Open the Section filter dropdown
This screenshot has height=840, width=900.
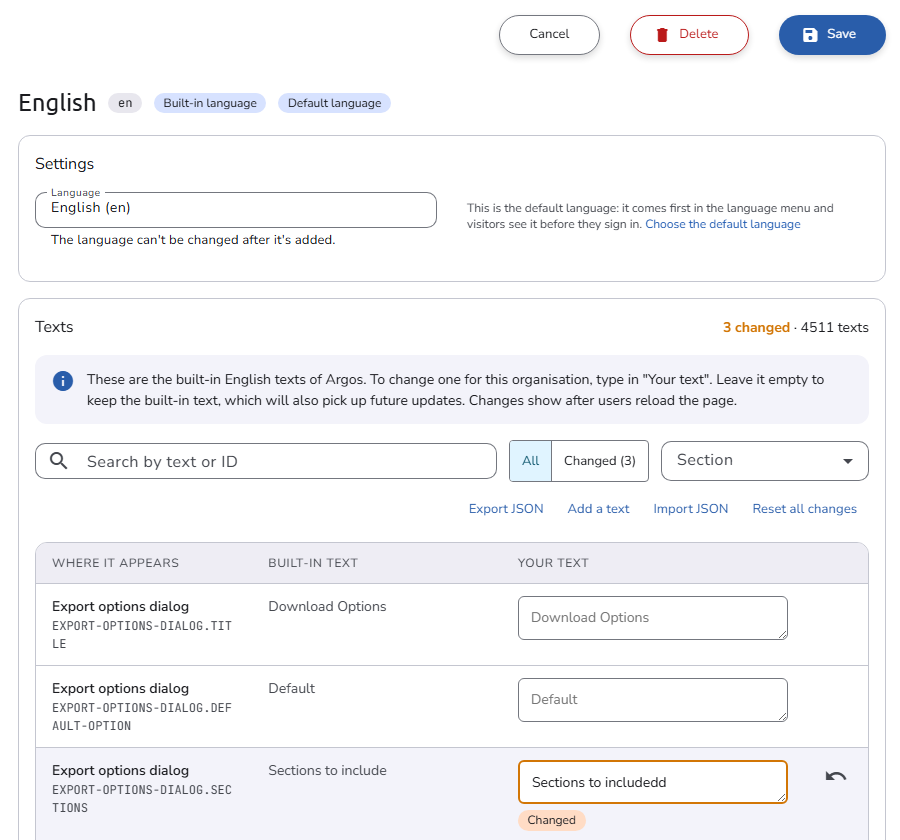click(x=765, y=460)
